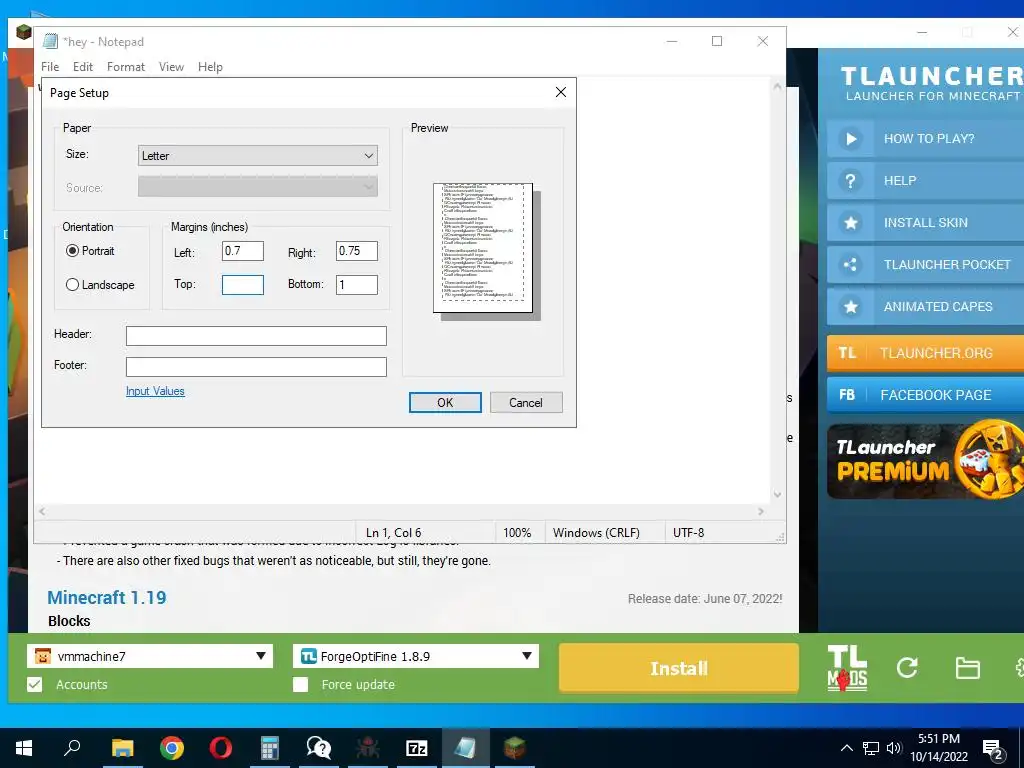Enable the Force update checkbox
The height and width of the screenshot is (768, 1024).
[300, 684]
